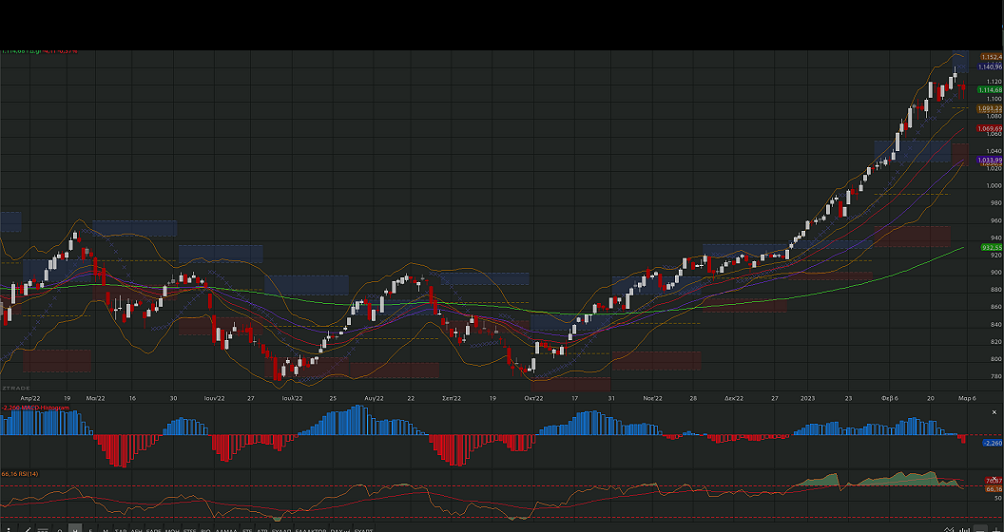Click the Δεκ'22 date label
Image resolution: width=1004 pixels, height=532 pixels.
[x=734, y=398]
